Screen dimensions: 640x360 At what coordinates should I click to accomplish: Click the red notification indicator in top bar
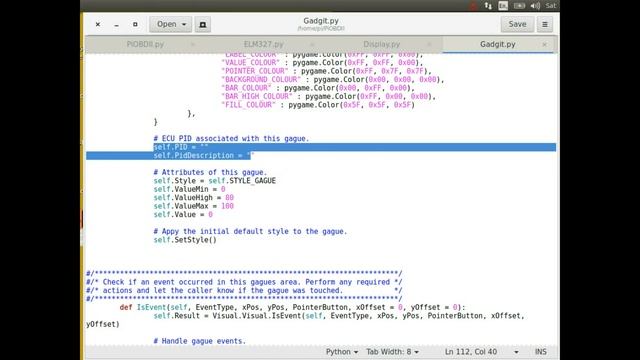473,6
